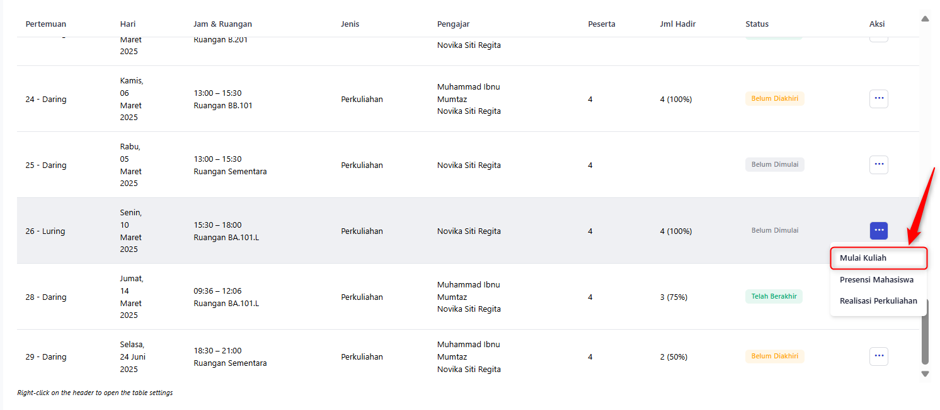The image size is (940, 410).
Task: Click the Status column header
Action: pos(757,24)
